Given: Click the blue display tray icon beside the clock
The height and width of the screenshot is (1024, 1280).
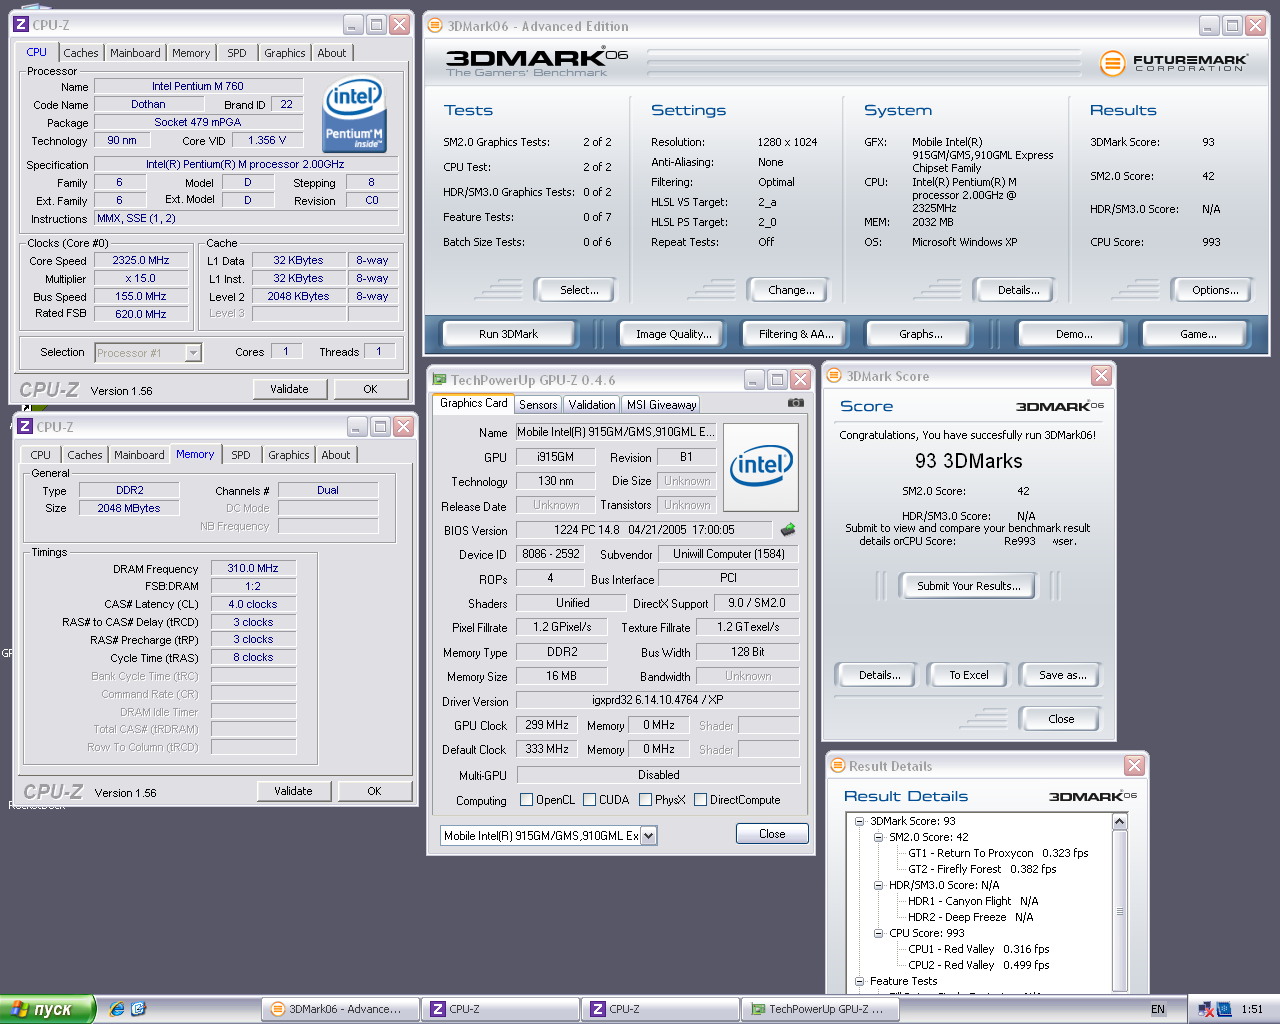Looking at the screenshot, I should 1224,1009.
